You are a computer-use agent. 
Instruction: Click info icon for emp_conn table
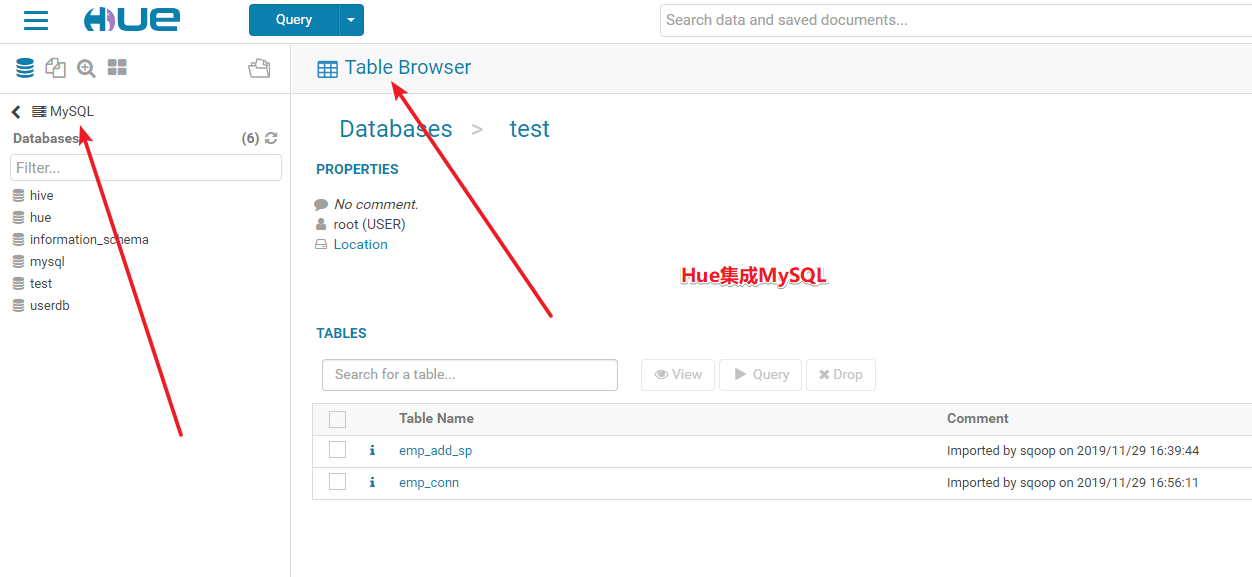pos(372,483)
